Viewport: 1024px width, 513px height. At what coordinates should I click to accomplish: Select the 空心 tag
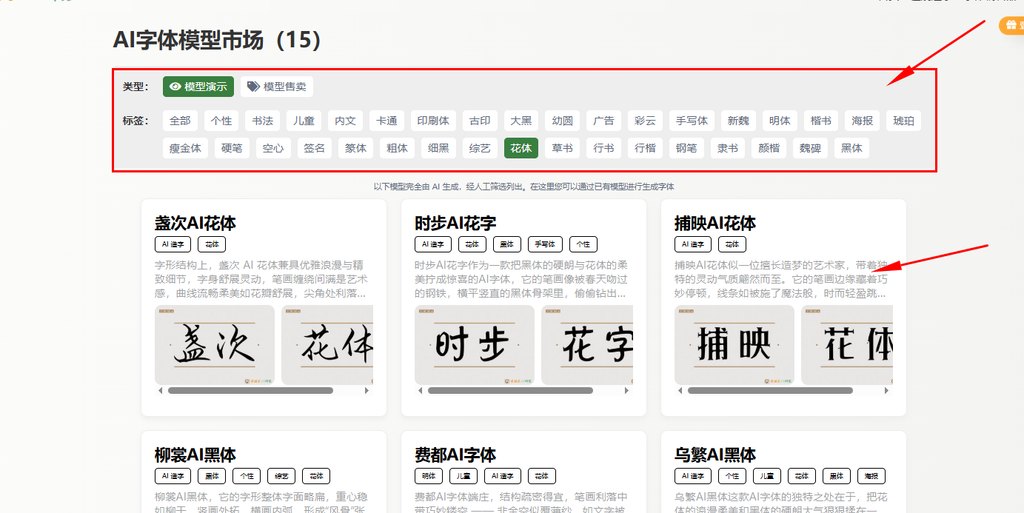click(x=273, y=148)
